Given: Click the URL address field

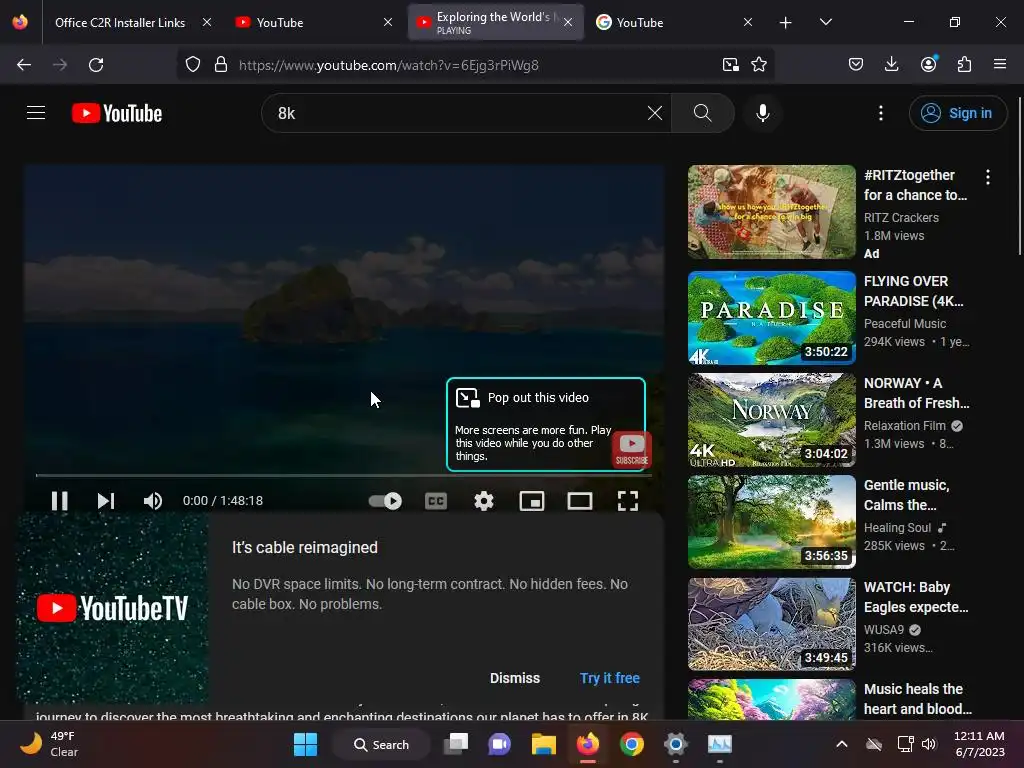Looking at the screenshot, I should (473, 65).
